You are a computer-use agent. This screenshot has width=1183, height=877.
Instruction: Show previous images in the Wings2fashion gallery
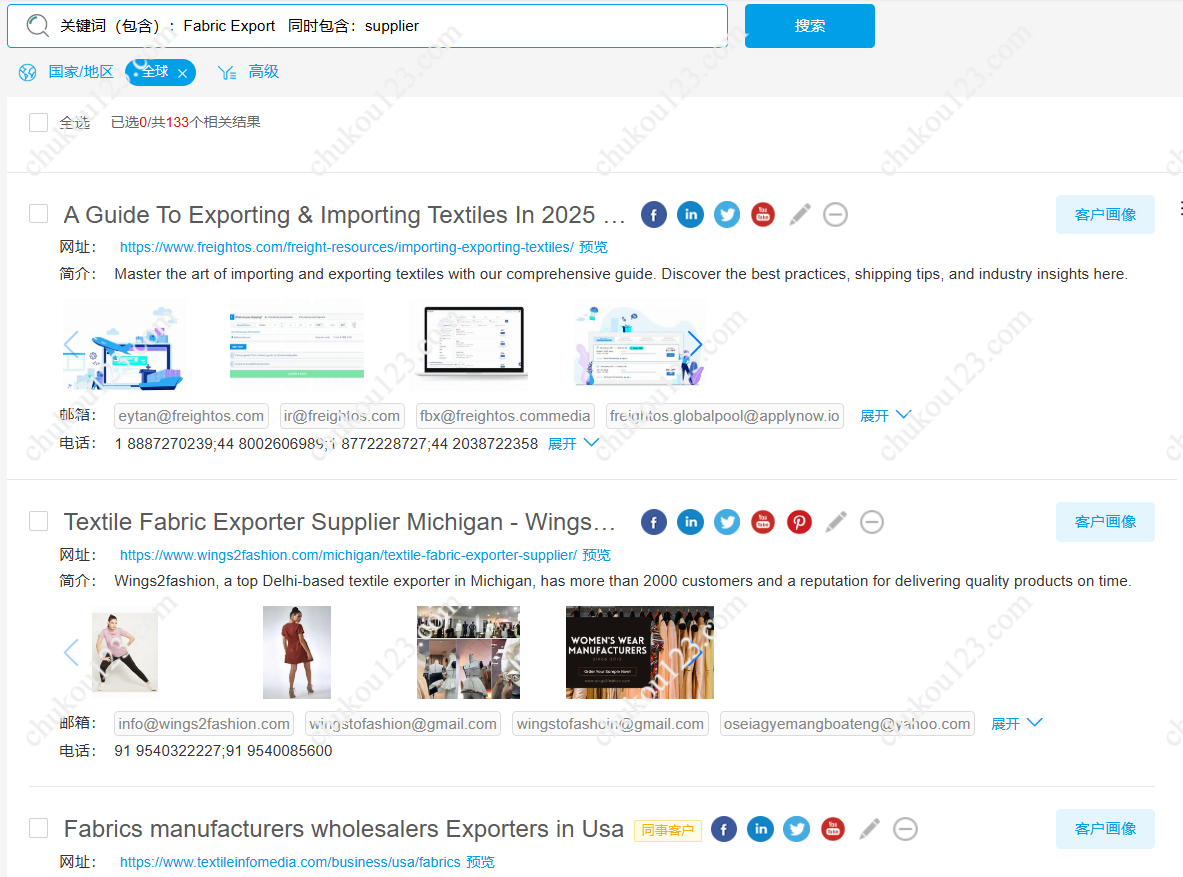[x=72, y=652]
